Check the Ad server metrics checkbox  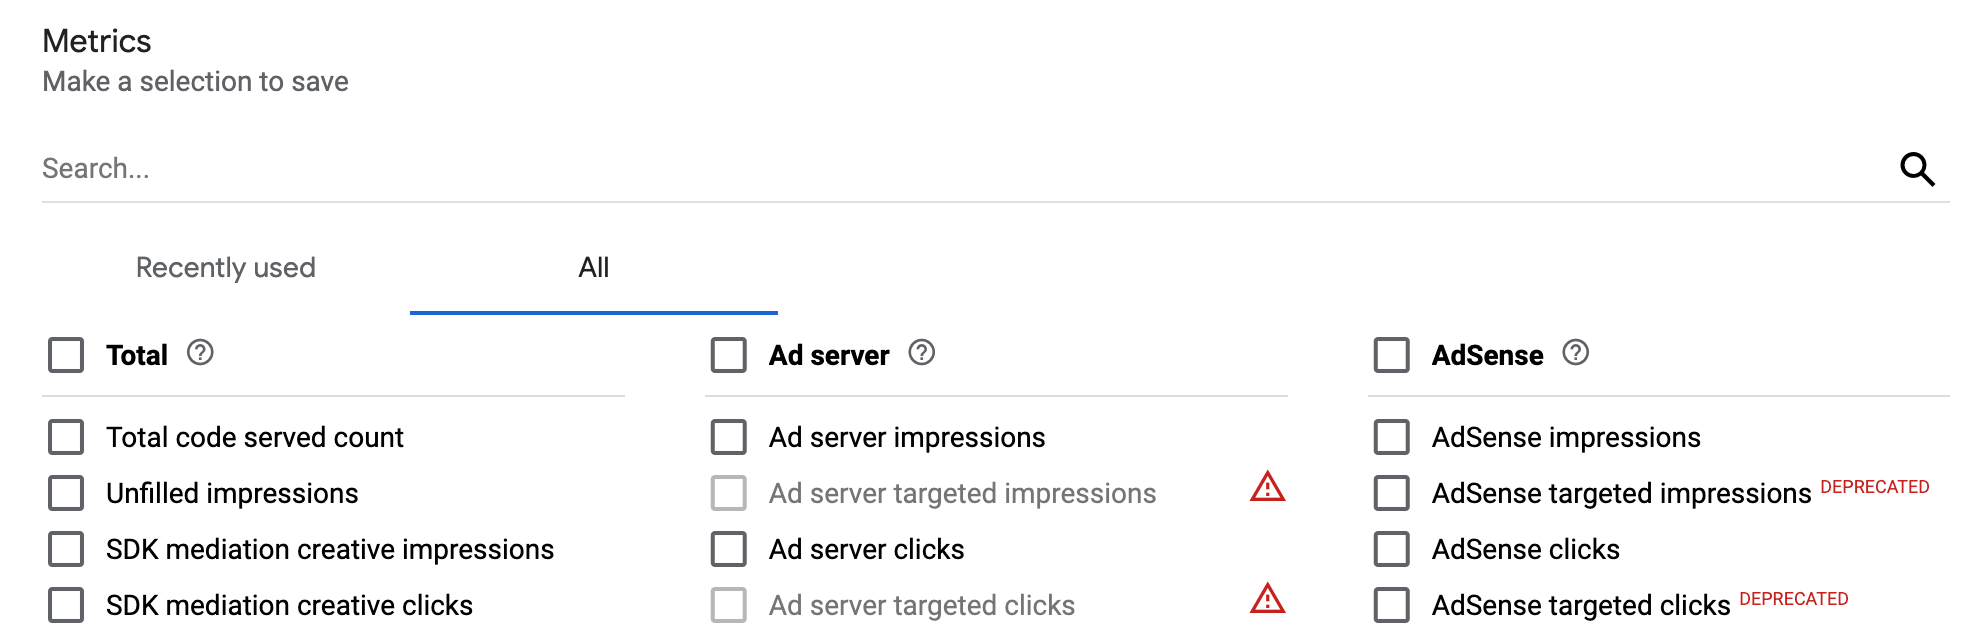pyautogui.click(x=727, y=354)
